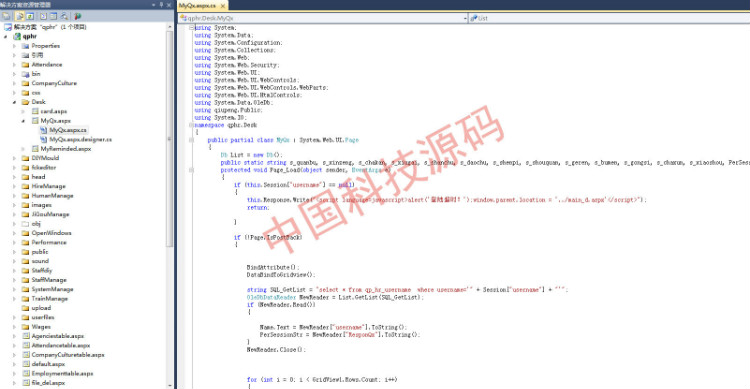This screenshot has width=750, height=389.
Task: Select the public folder
Action: 40,252
